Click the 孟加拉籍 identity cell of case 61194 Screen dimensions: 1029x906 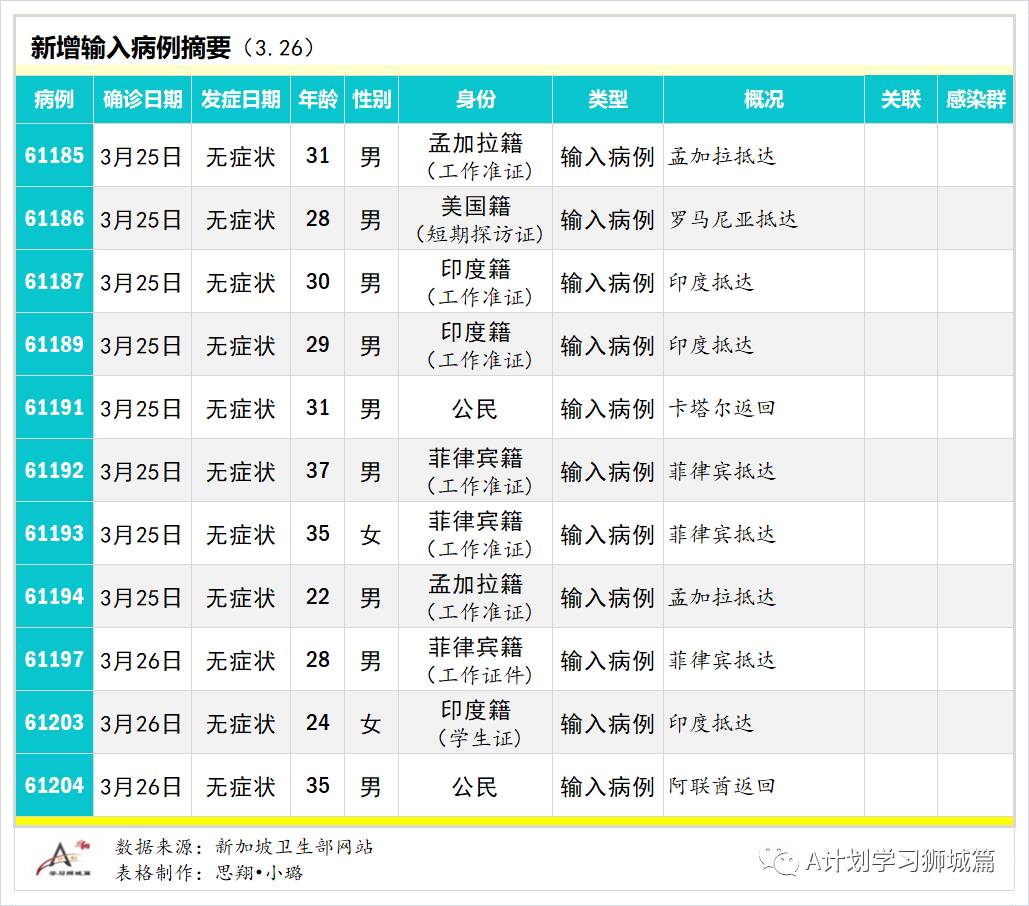click(475, 597)
